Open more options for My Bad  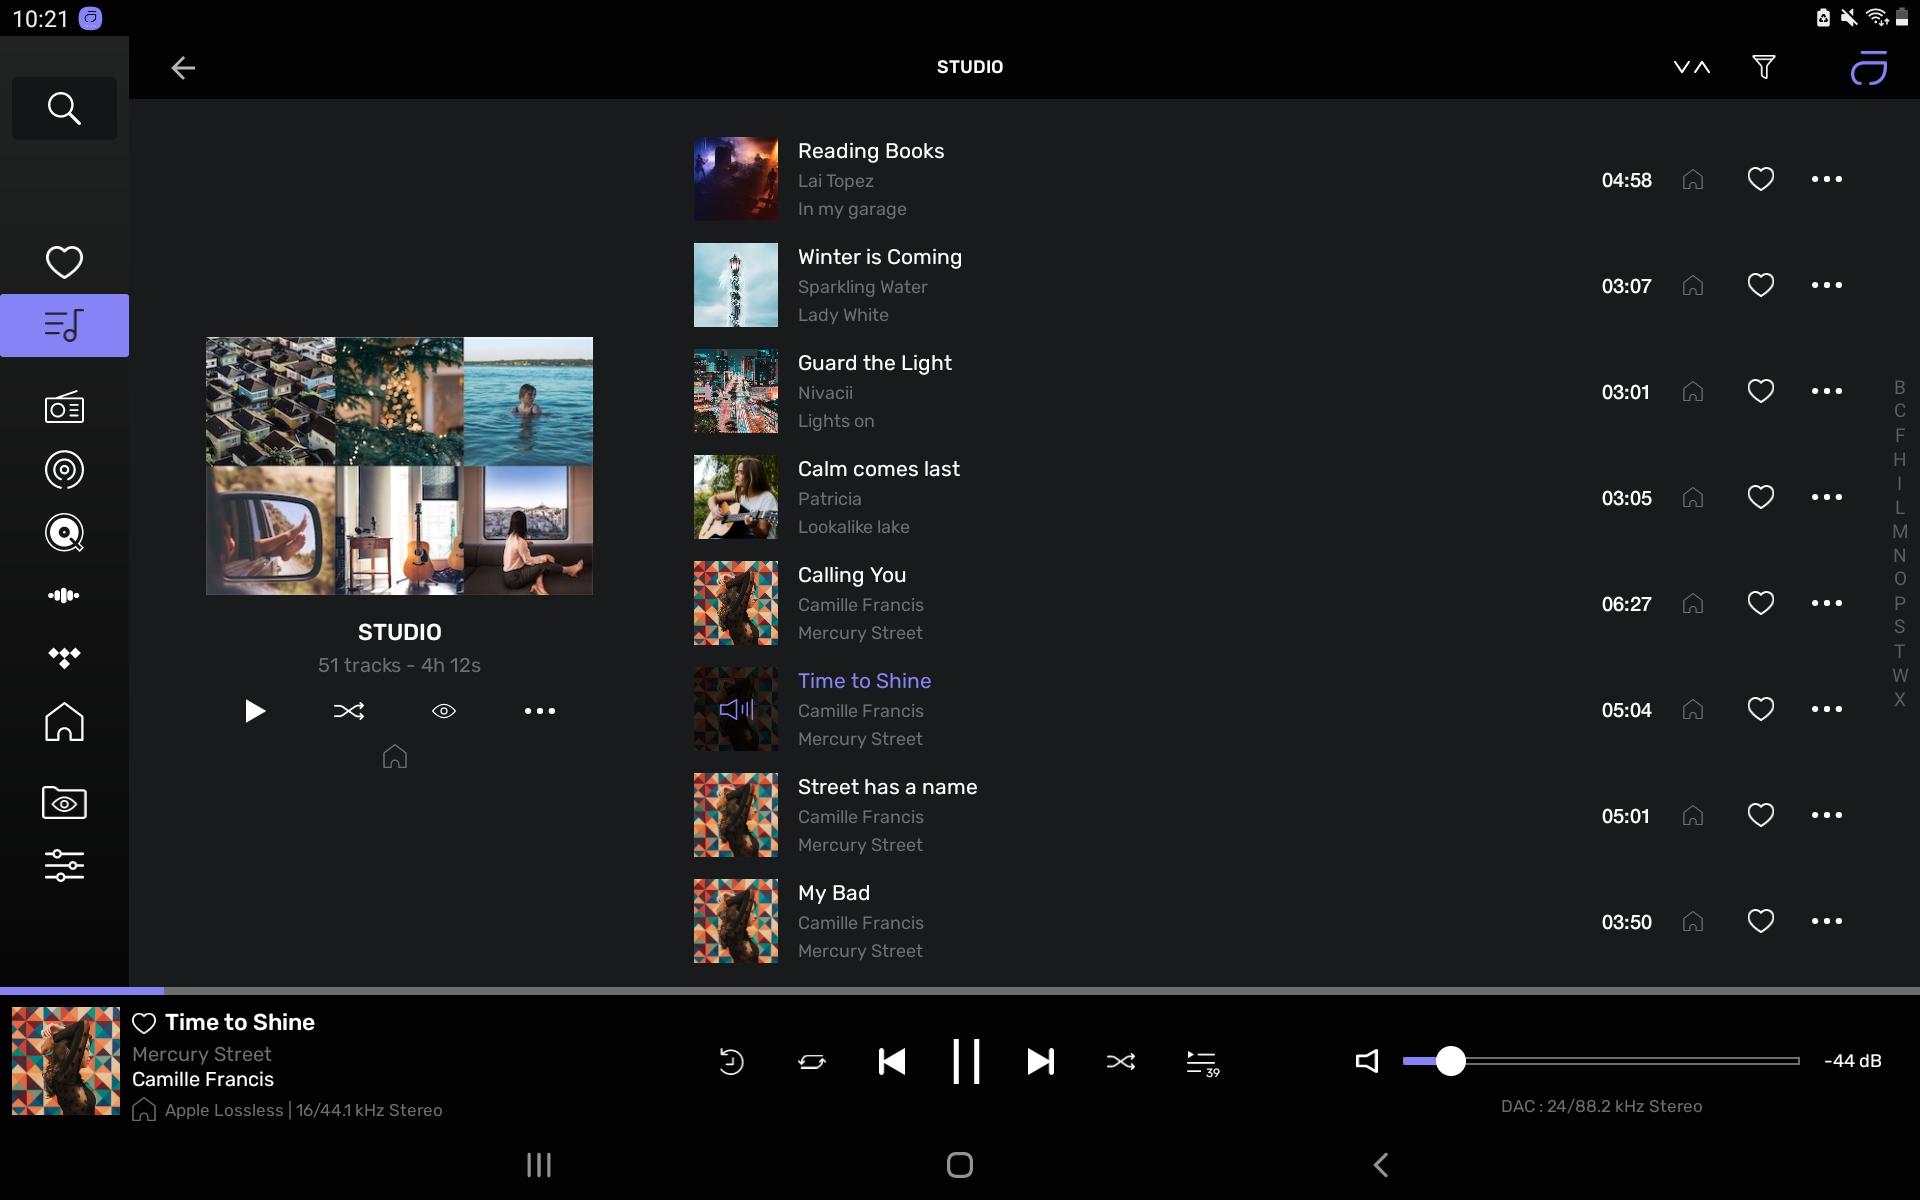click(x=1827, y=921)
